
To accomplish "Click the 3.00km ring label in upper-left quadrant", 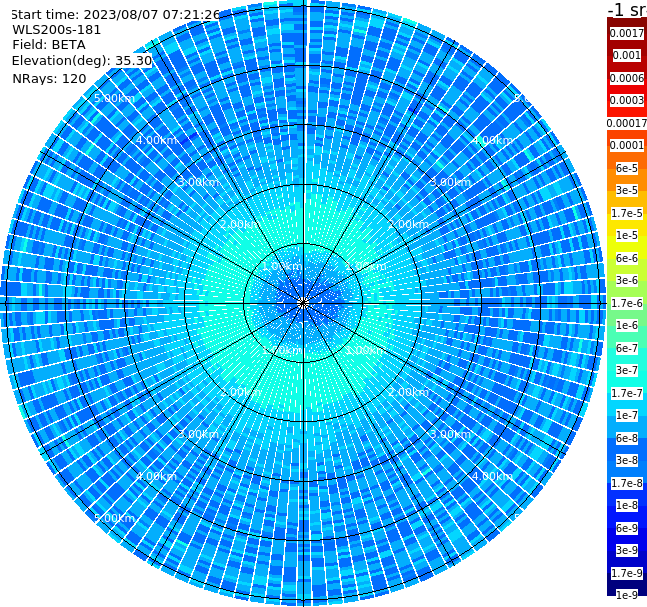I will (x=198, y=182).
